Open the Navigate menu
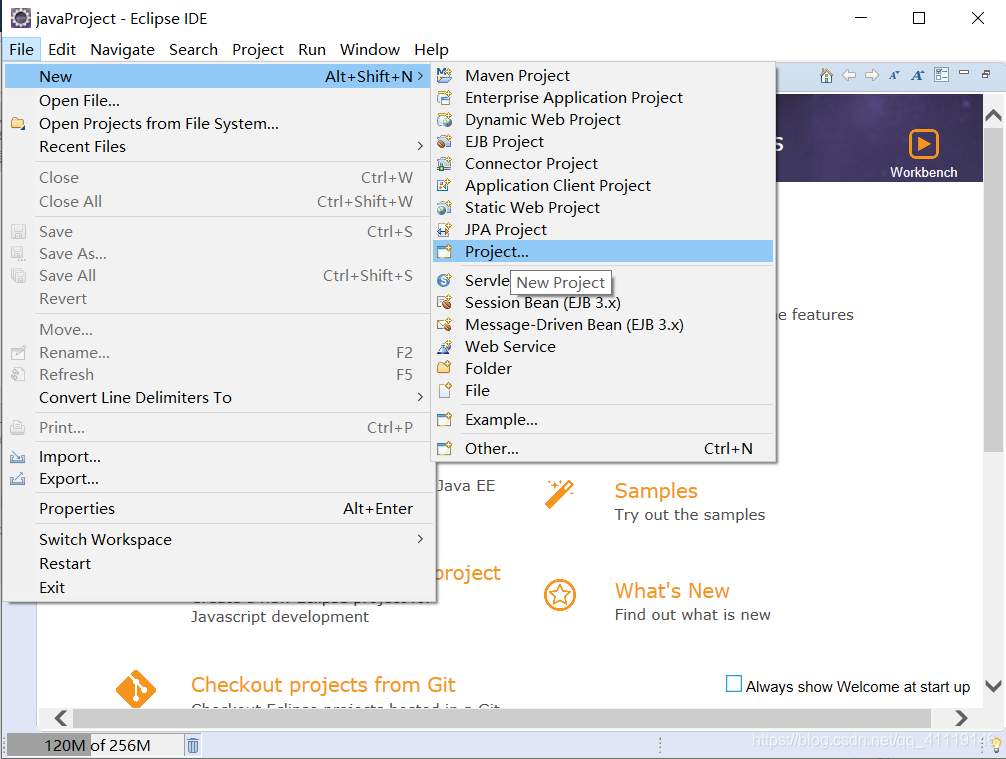The image size is (1006, 759). point(122,49)
